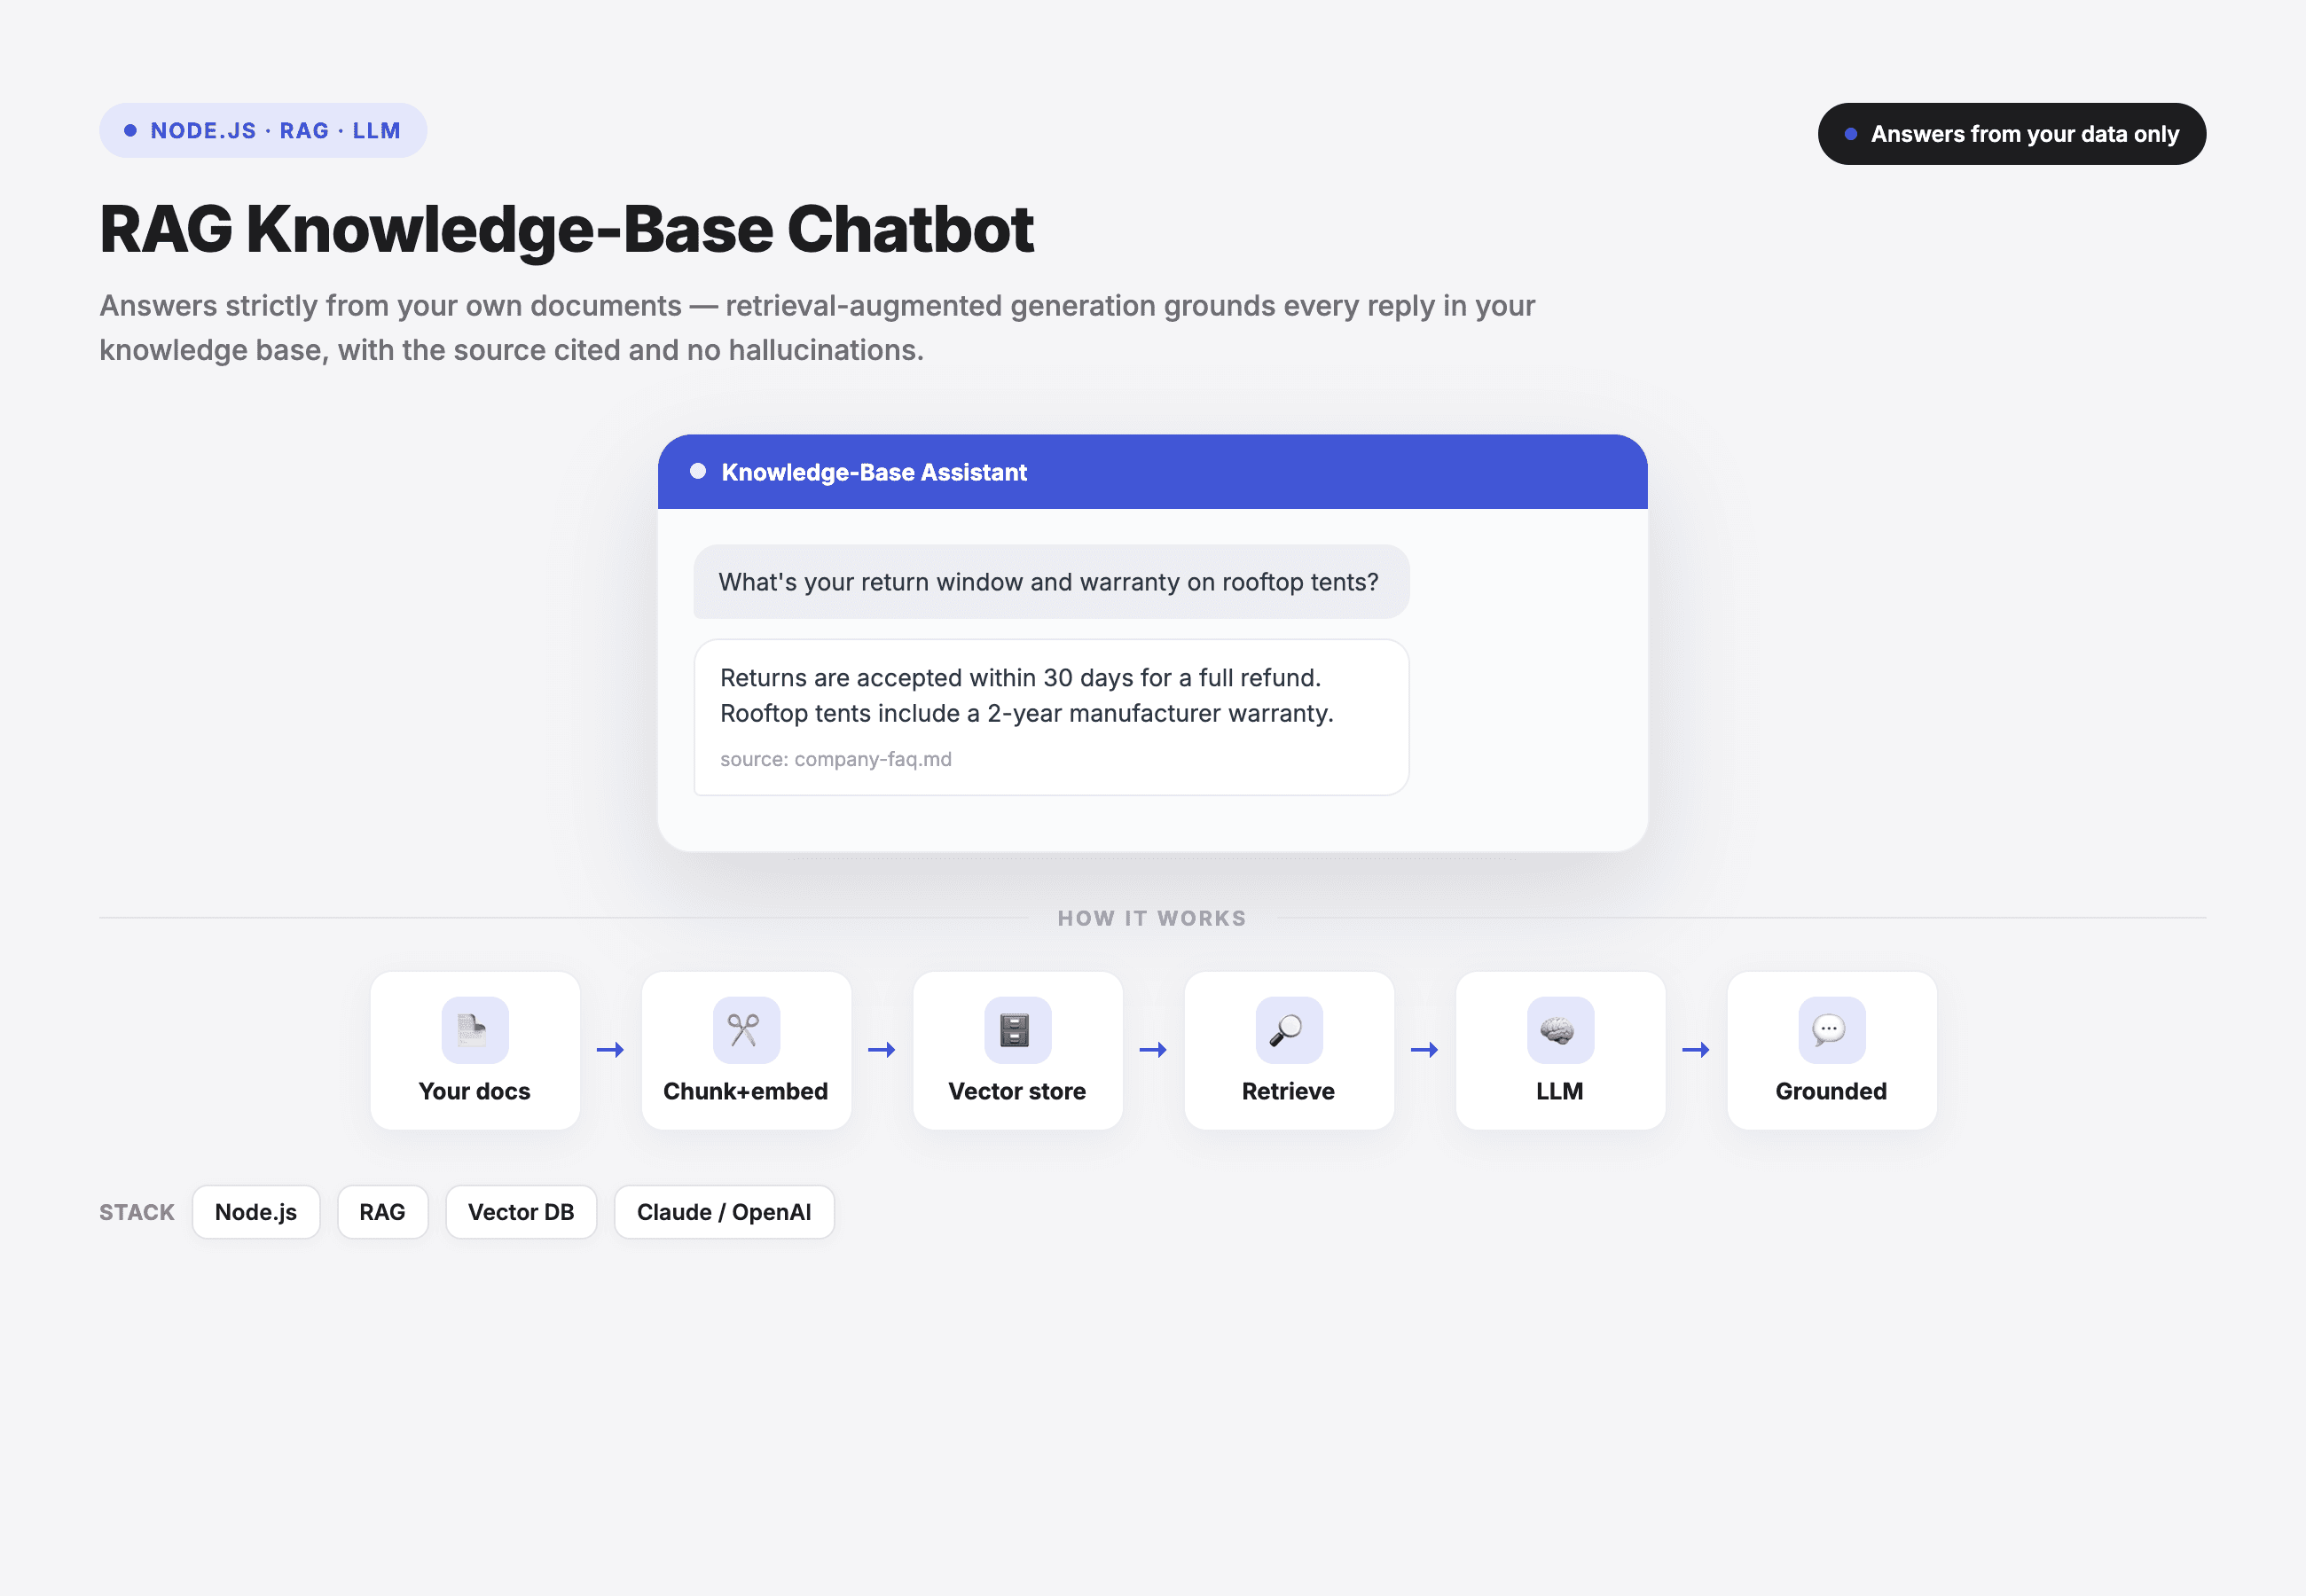
Task: Select the Node.js stack chip
Action: click(256, 1212)
